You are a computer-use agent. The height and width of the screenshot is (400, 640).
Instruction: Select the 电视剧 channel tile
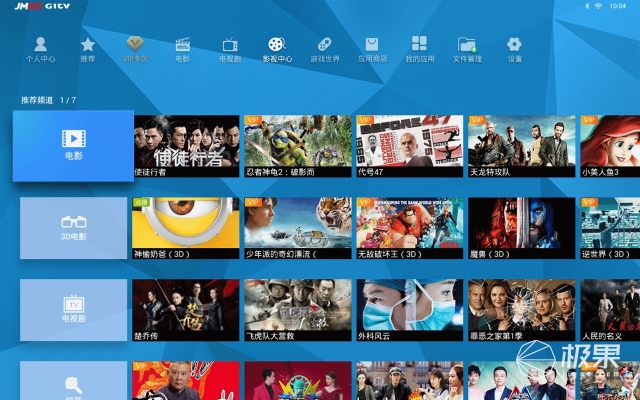point(73,310)
